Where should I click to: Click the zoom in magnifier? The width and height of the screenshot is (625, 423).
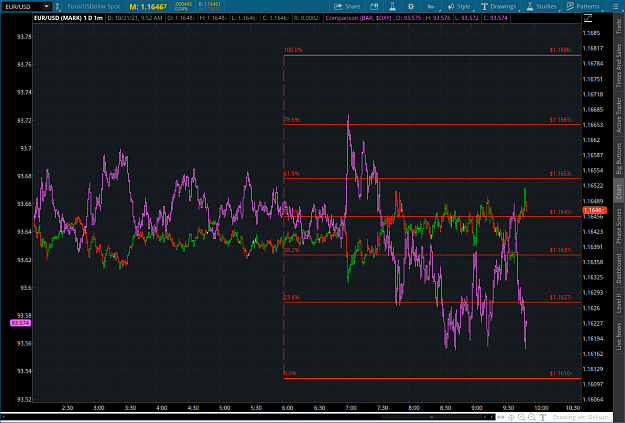(x=521, y=417)
